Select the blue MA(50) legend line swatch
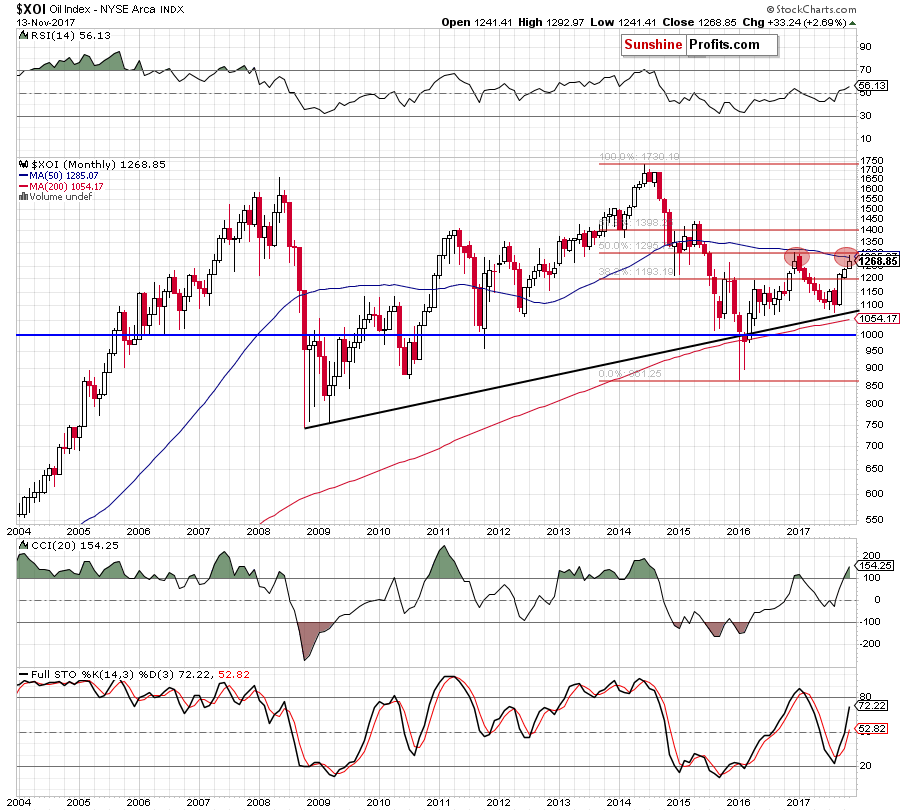The height and width of the screenshot is (811, 900). (x=23, y=176)
